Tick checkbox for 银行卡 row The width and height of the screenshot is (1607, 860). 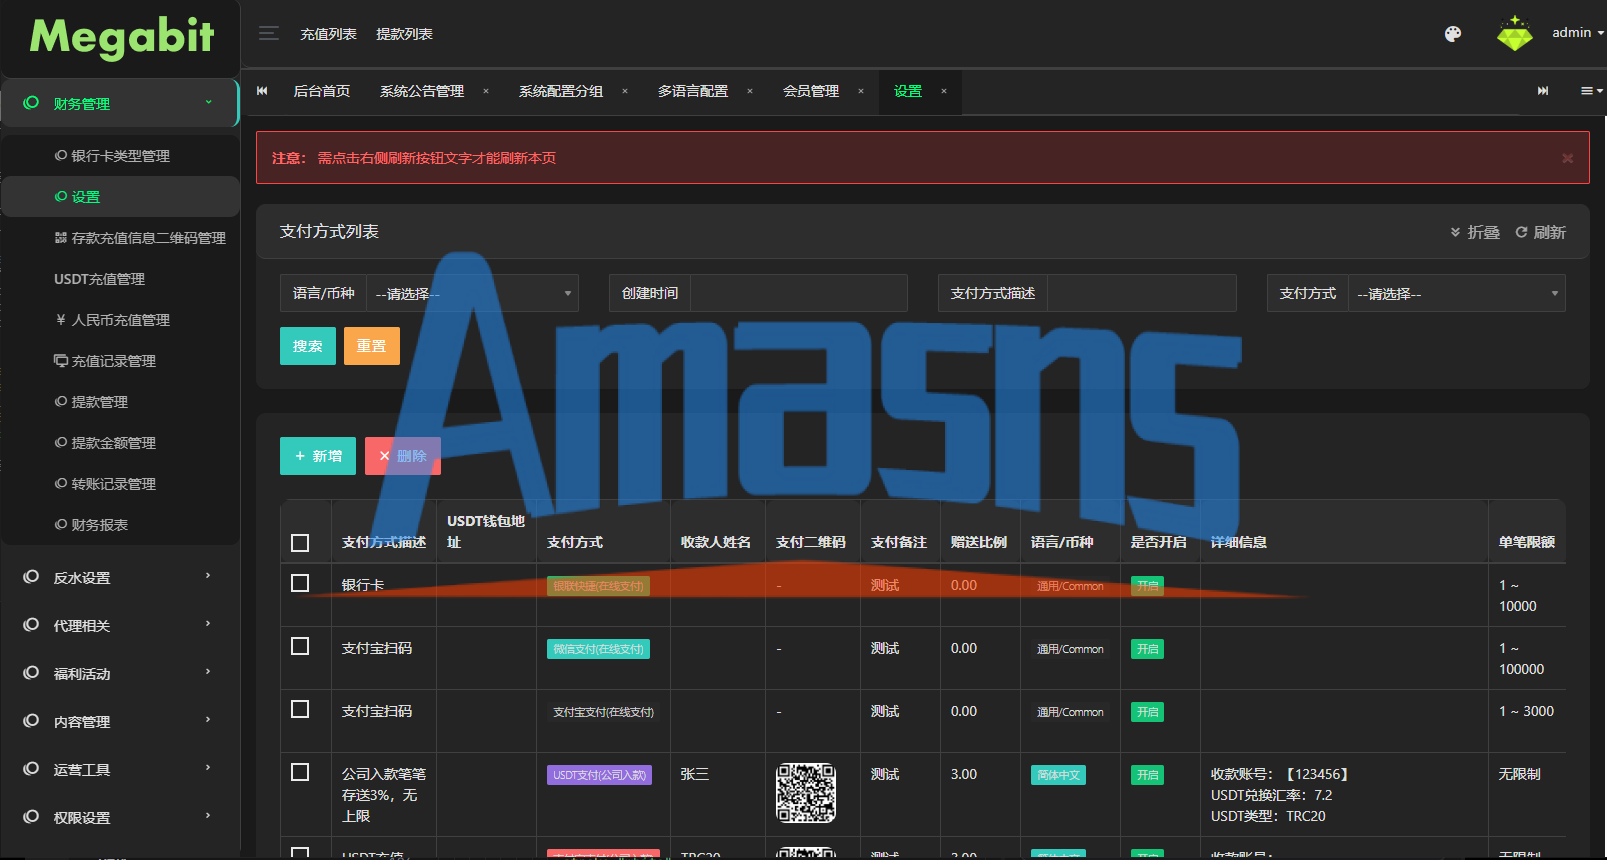click(x=300, y=583)
